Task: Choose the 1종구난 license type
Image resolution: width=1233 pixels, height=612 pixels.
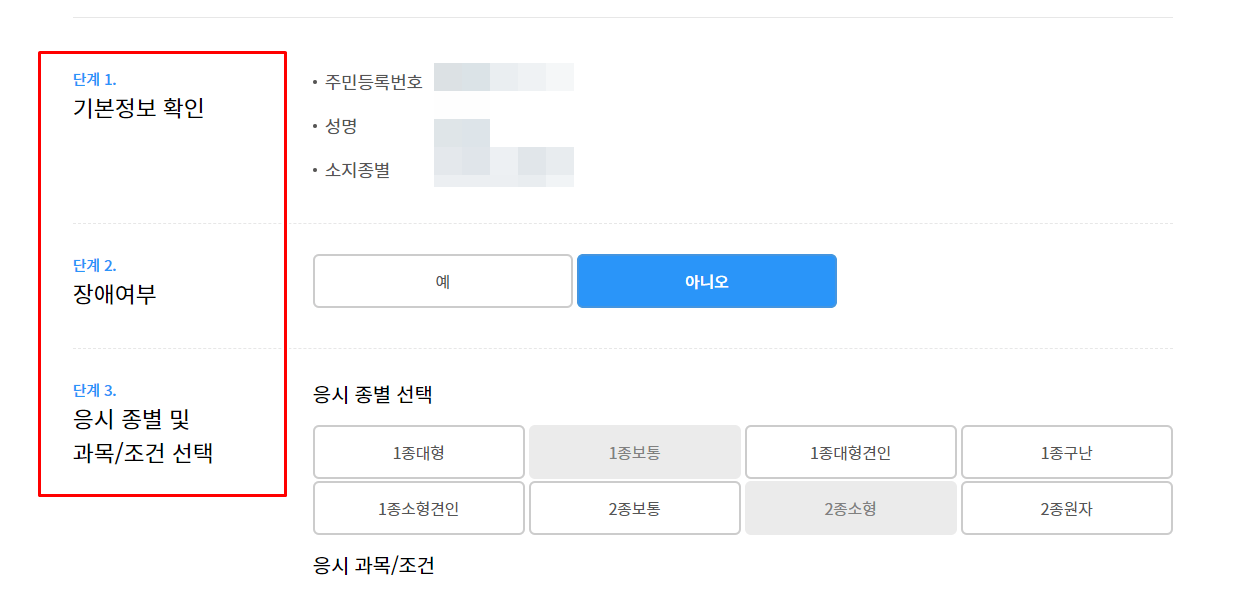Action: 1067,451
